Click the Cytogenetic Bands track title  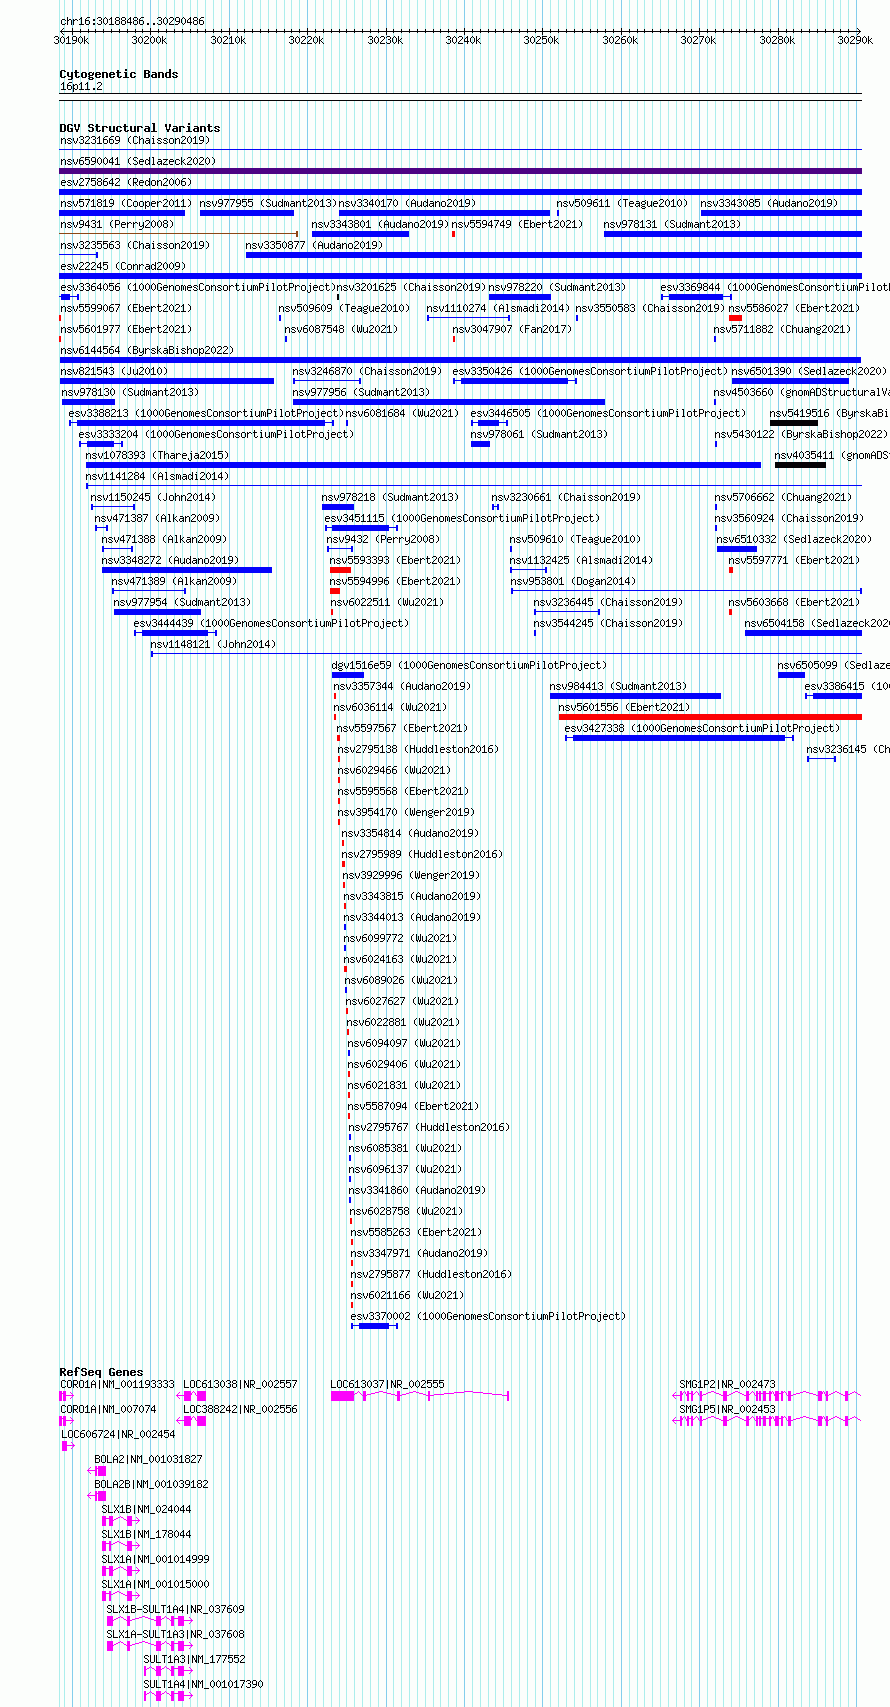click(x=119, y=74)
